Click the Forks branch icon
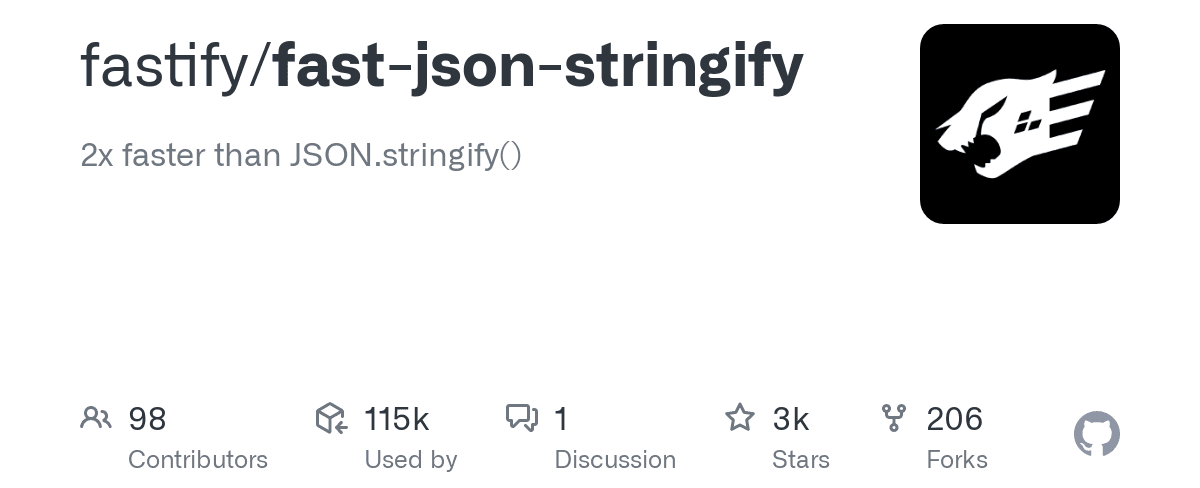This screenshot has height=488, width=1200. [893, 418]
